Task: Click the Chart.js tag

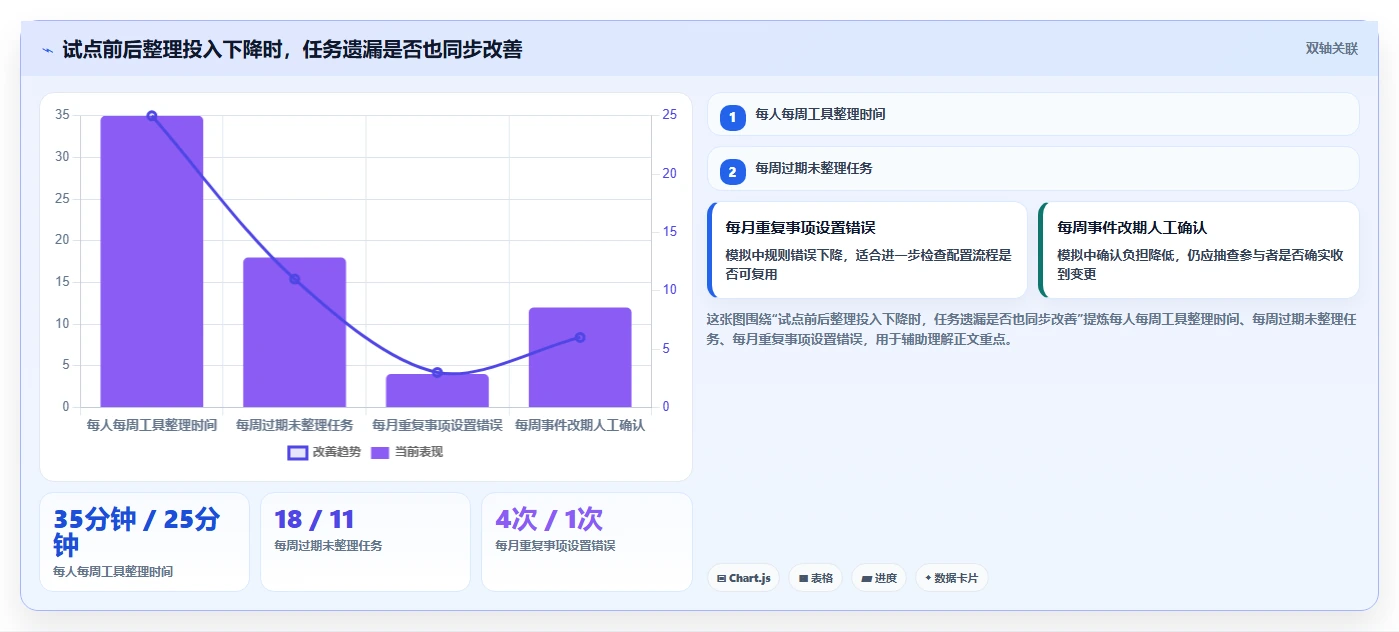Action: point(744,578)
